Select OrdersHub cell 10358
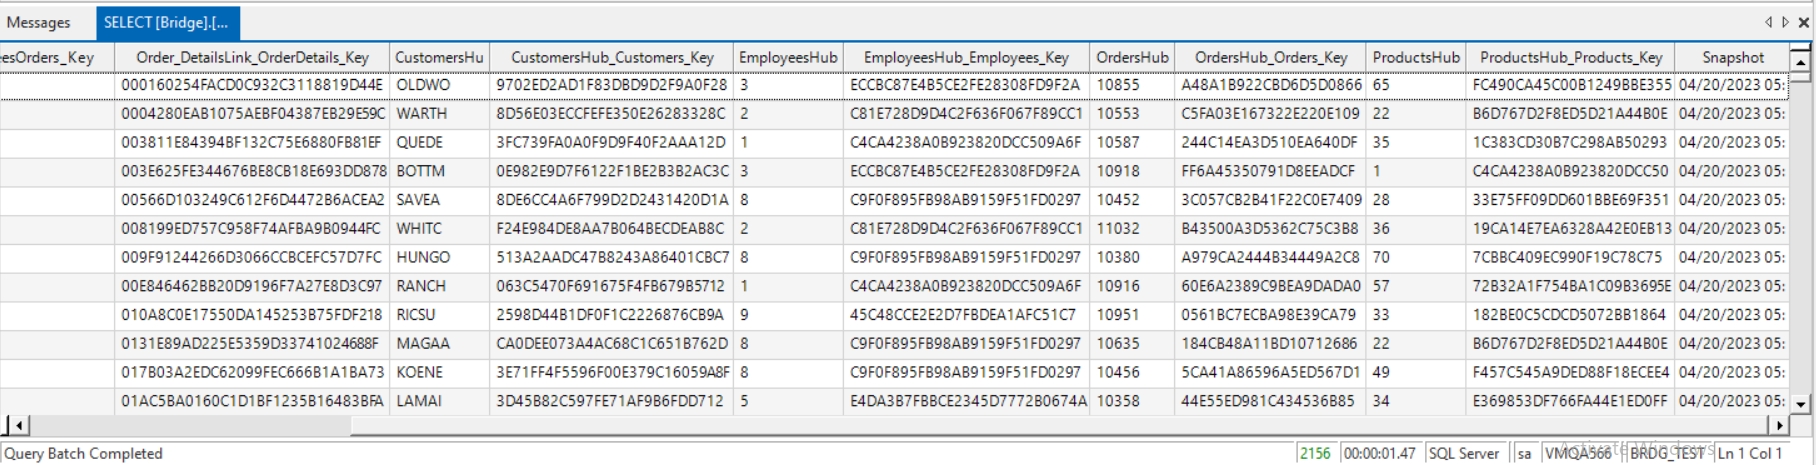This screenshot has width=1816, height=465. pos(1132,401)
